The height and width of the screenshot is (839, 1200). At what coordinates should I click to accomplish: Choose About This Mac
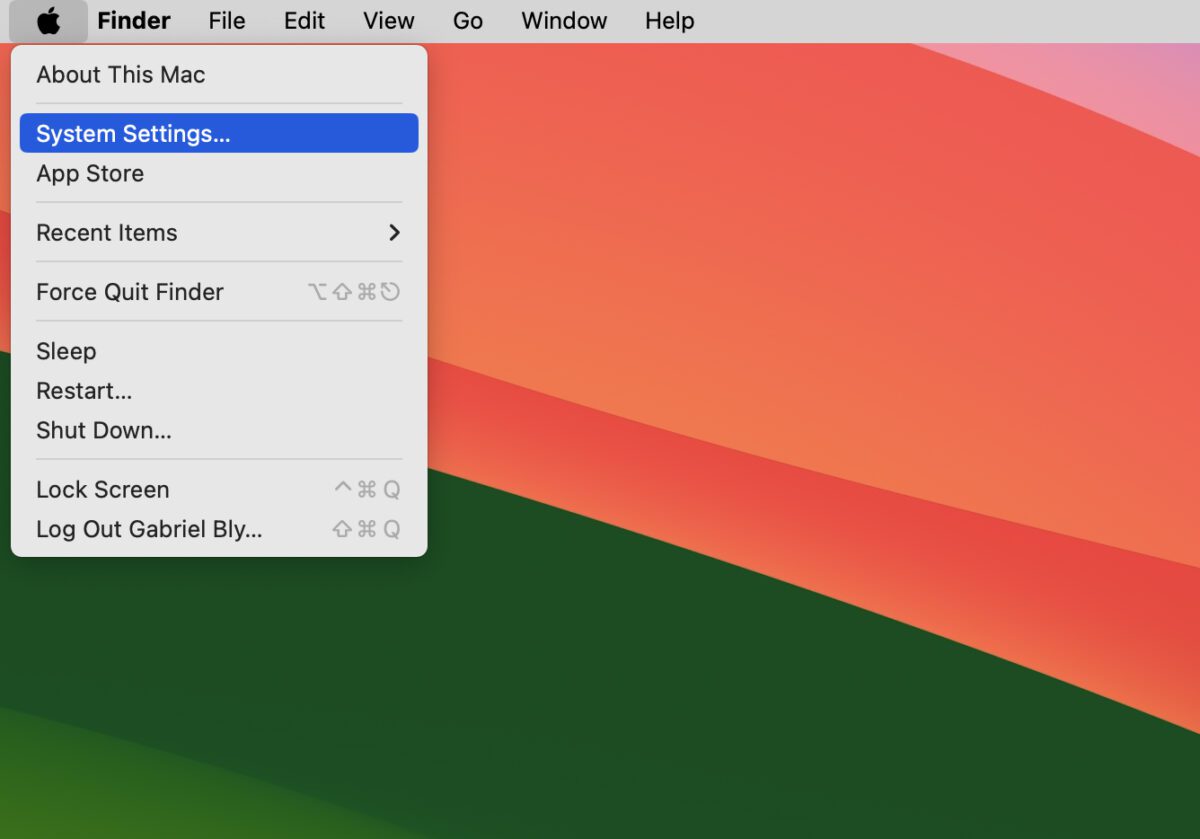click(x=219, y=75)
